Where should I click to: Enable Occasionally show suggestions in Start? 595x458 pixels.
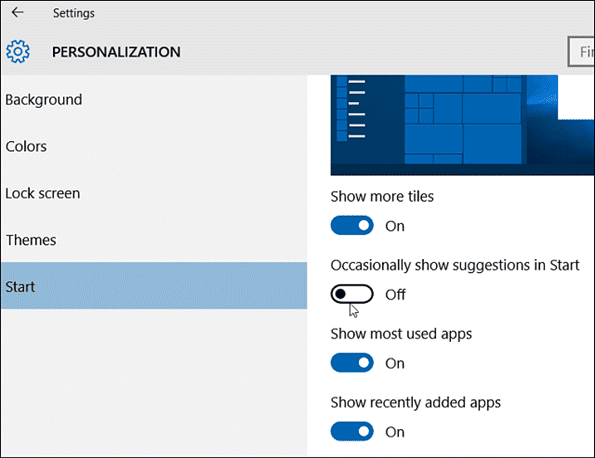(352, 294)
